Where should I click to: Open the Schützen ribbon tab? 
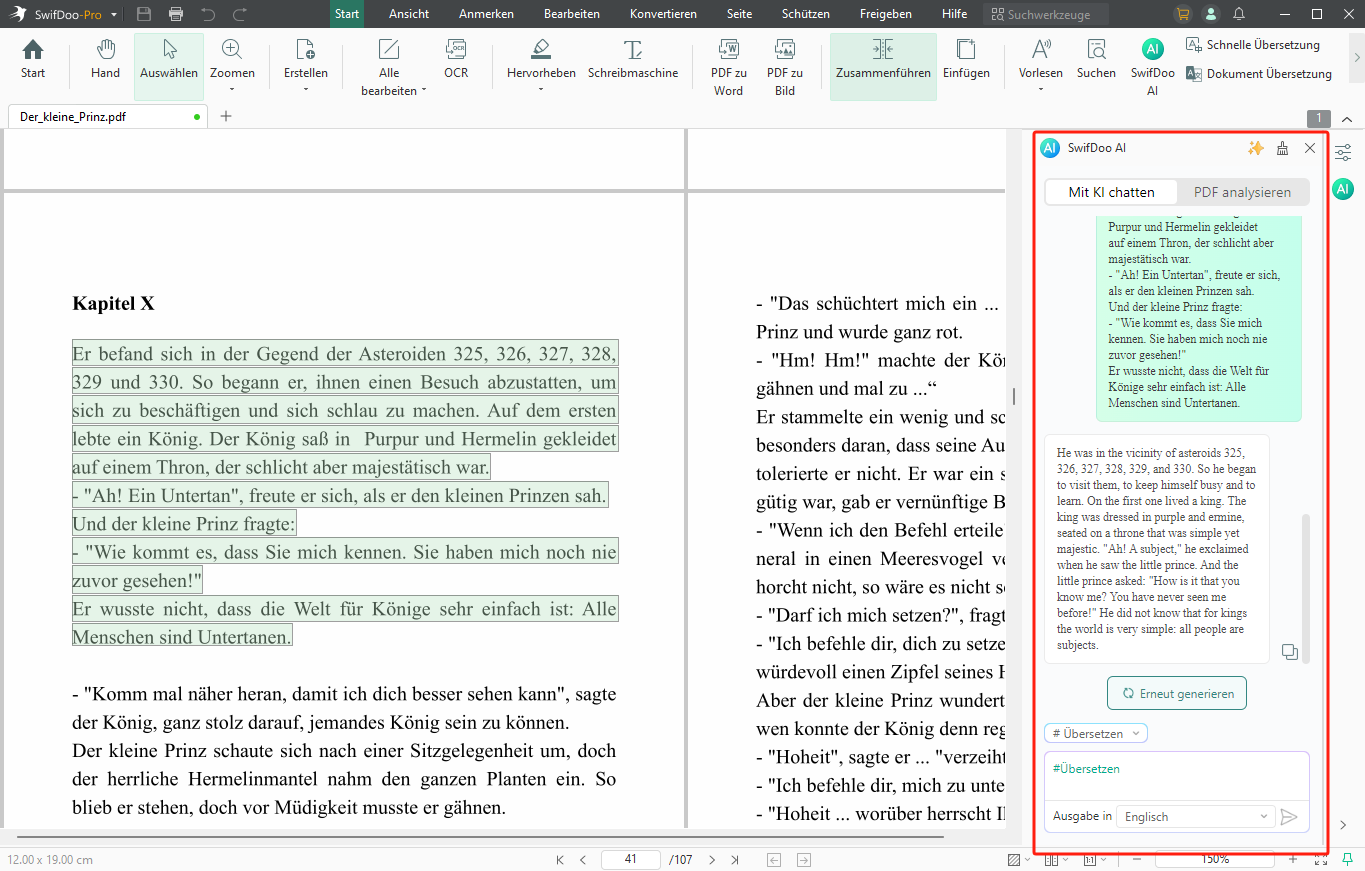click(806, 14)
